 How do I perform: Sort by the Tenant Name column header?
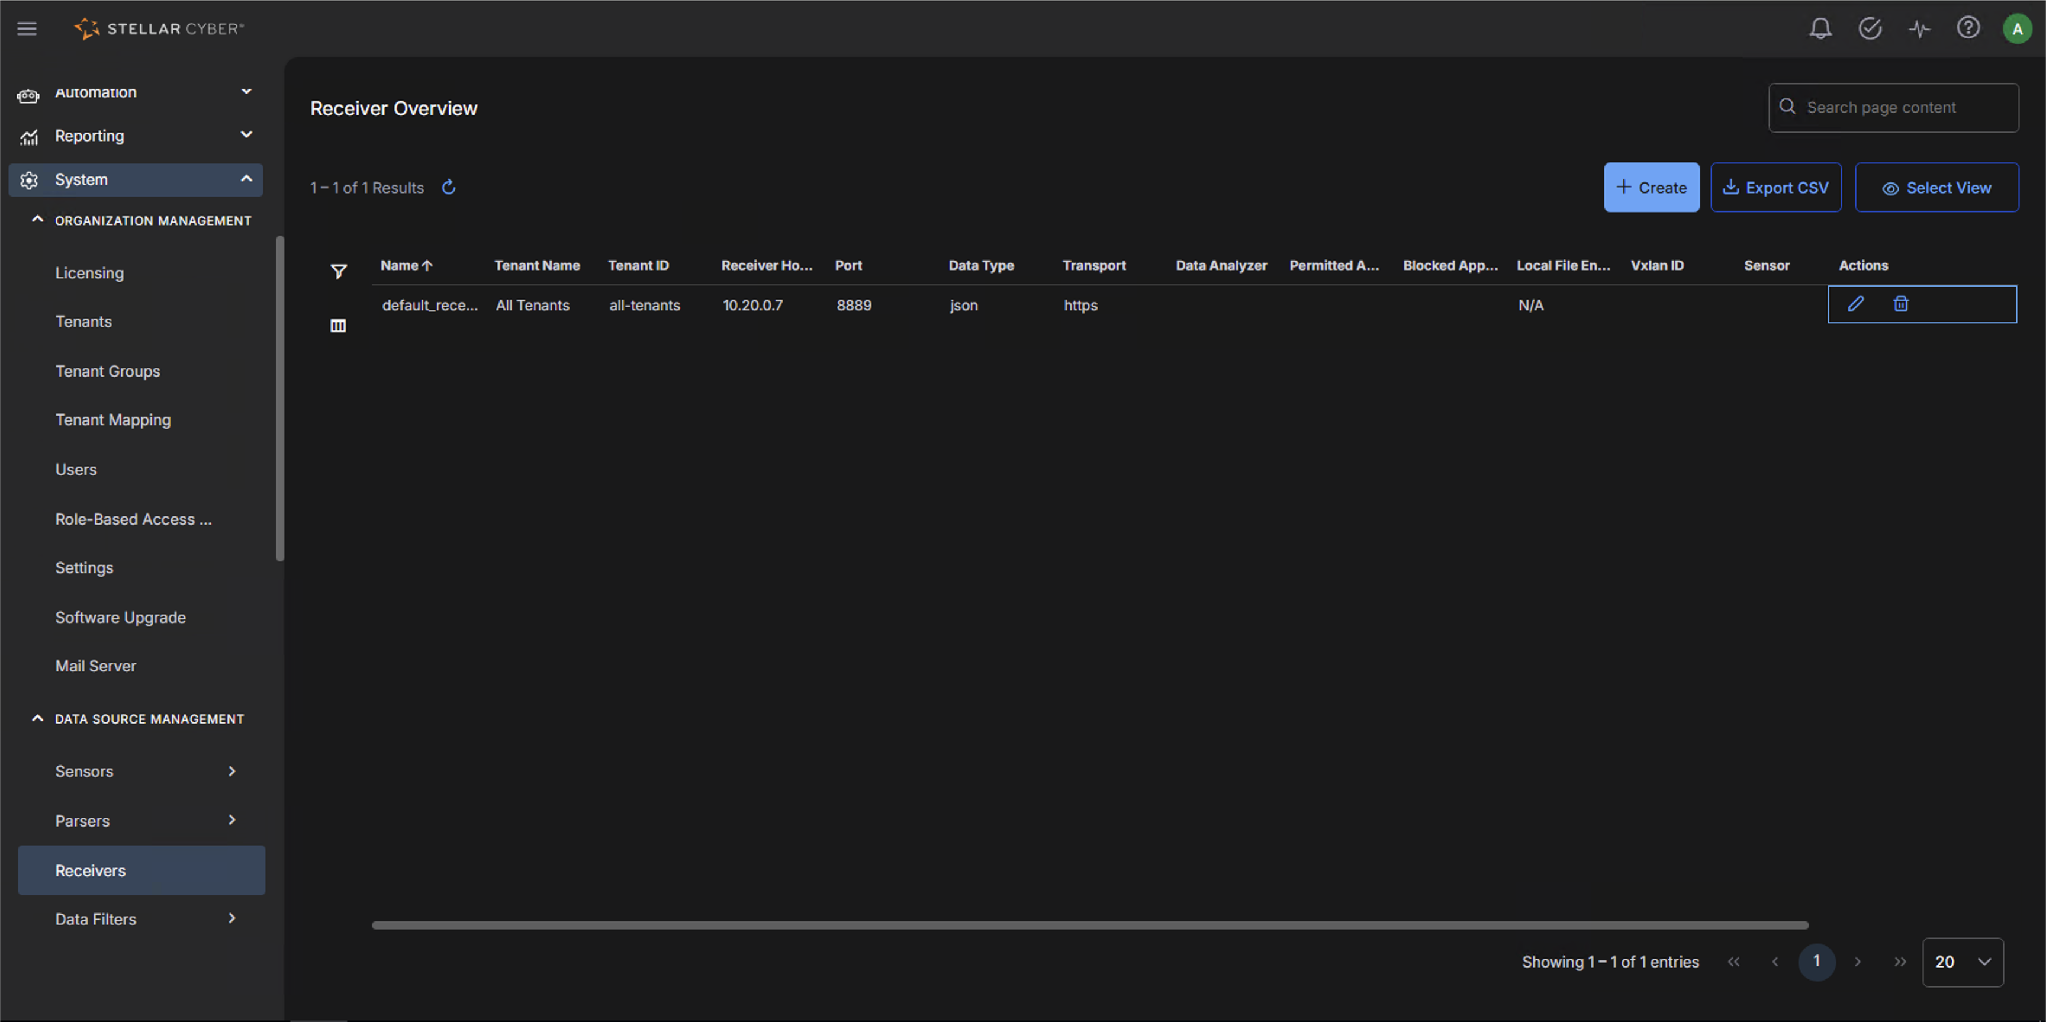[537, 266]
